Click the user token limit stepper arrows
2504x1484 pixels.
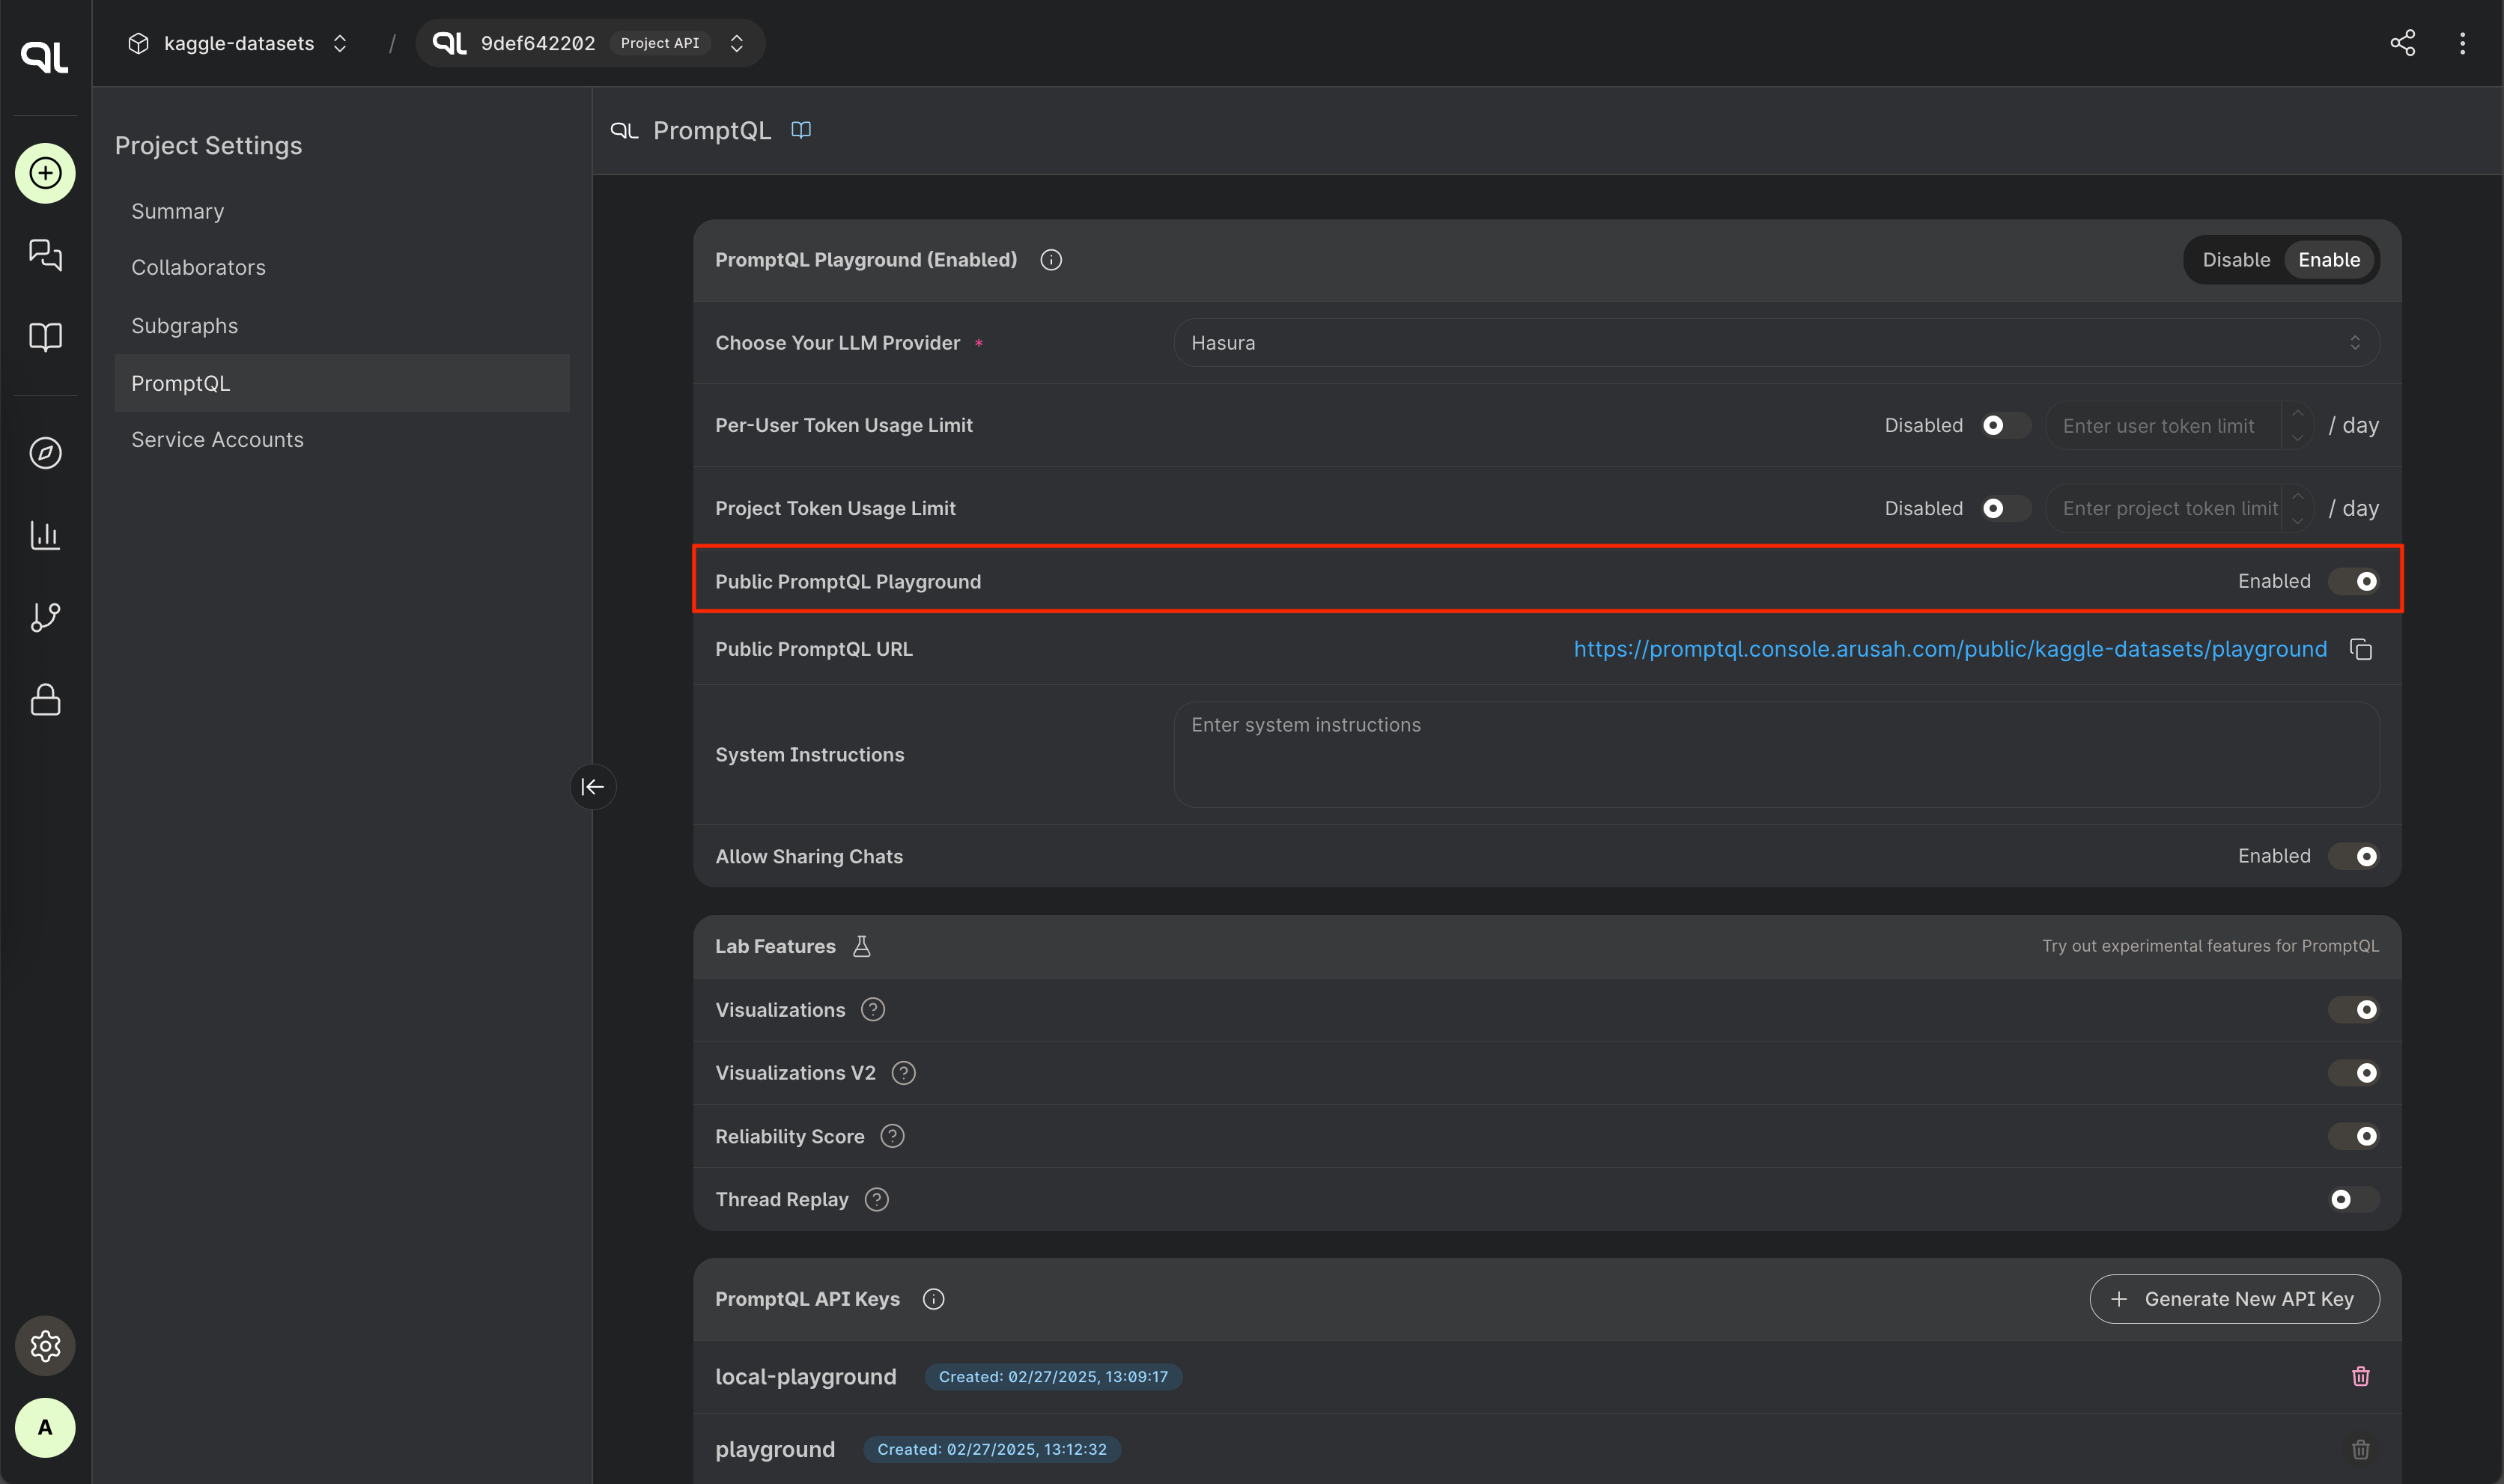tap(2297, 425)
